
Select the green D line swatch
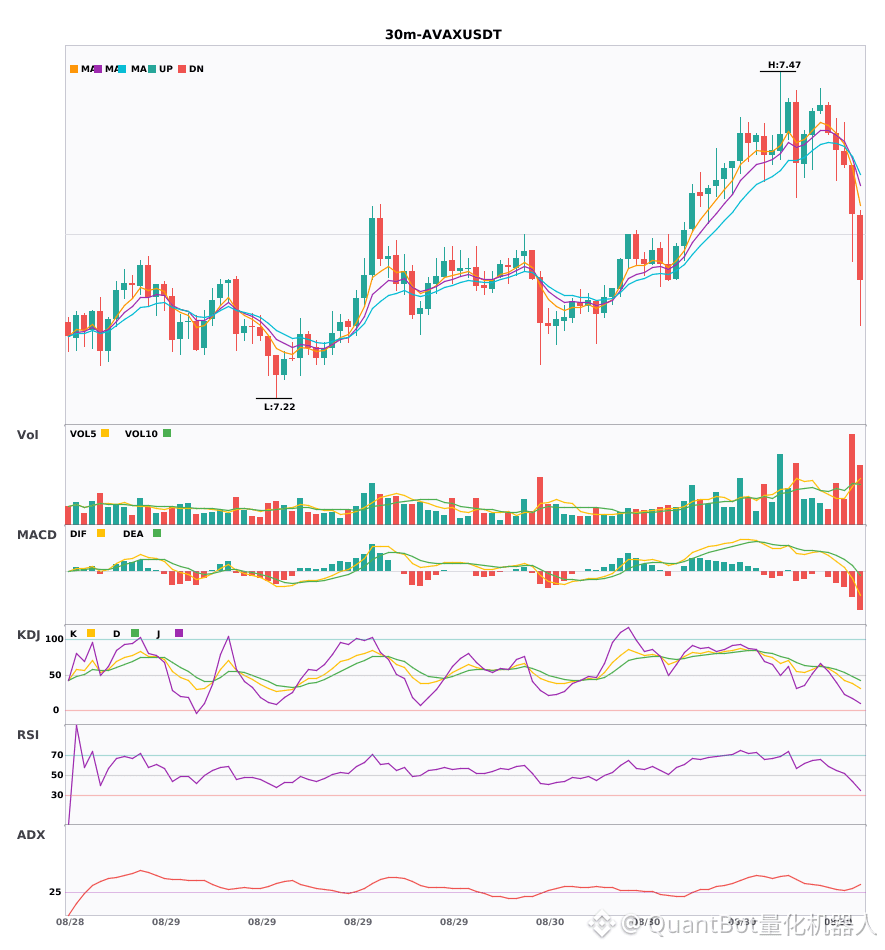(135, 633)
